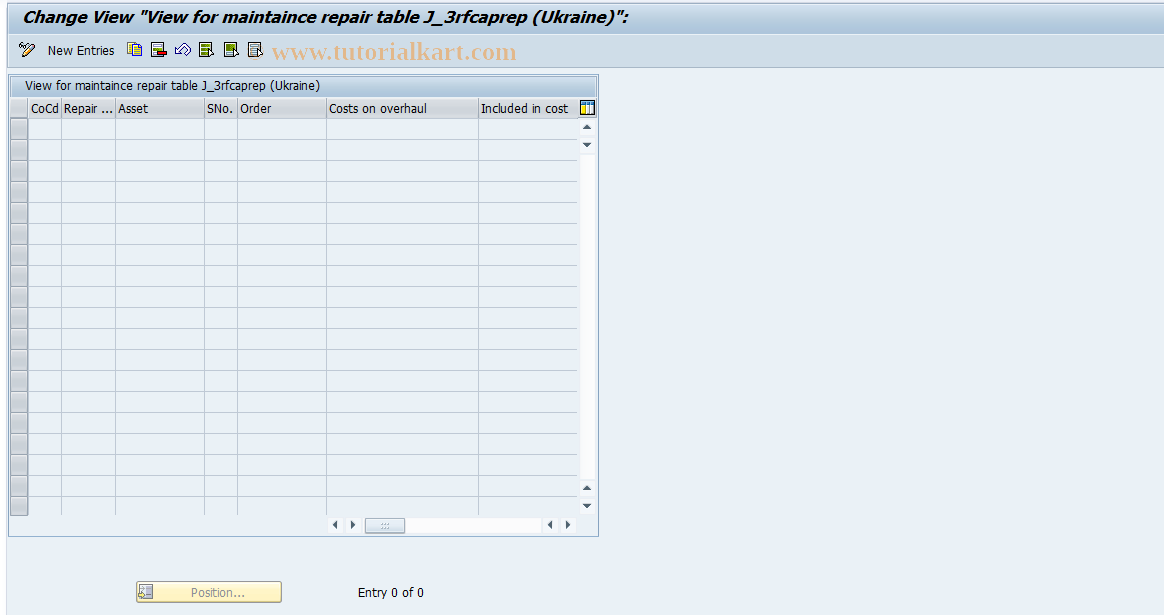This screenshot has width=1164, height=615.
Task: Click the first row Asset cell
Action: tap(160, 129)
